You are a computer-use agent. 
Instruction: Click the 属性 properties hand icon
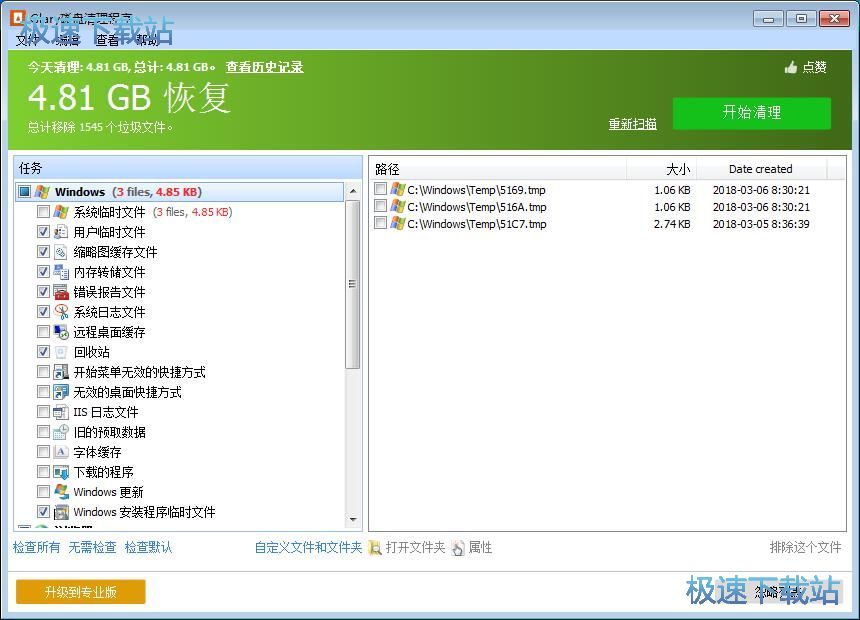click(458, 548)
